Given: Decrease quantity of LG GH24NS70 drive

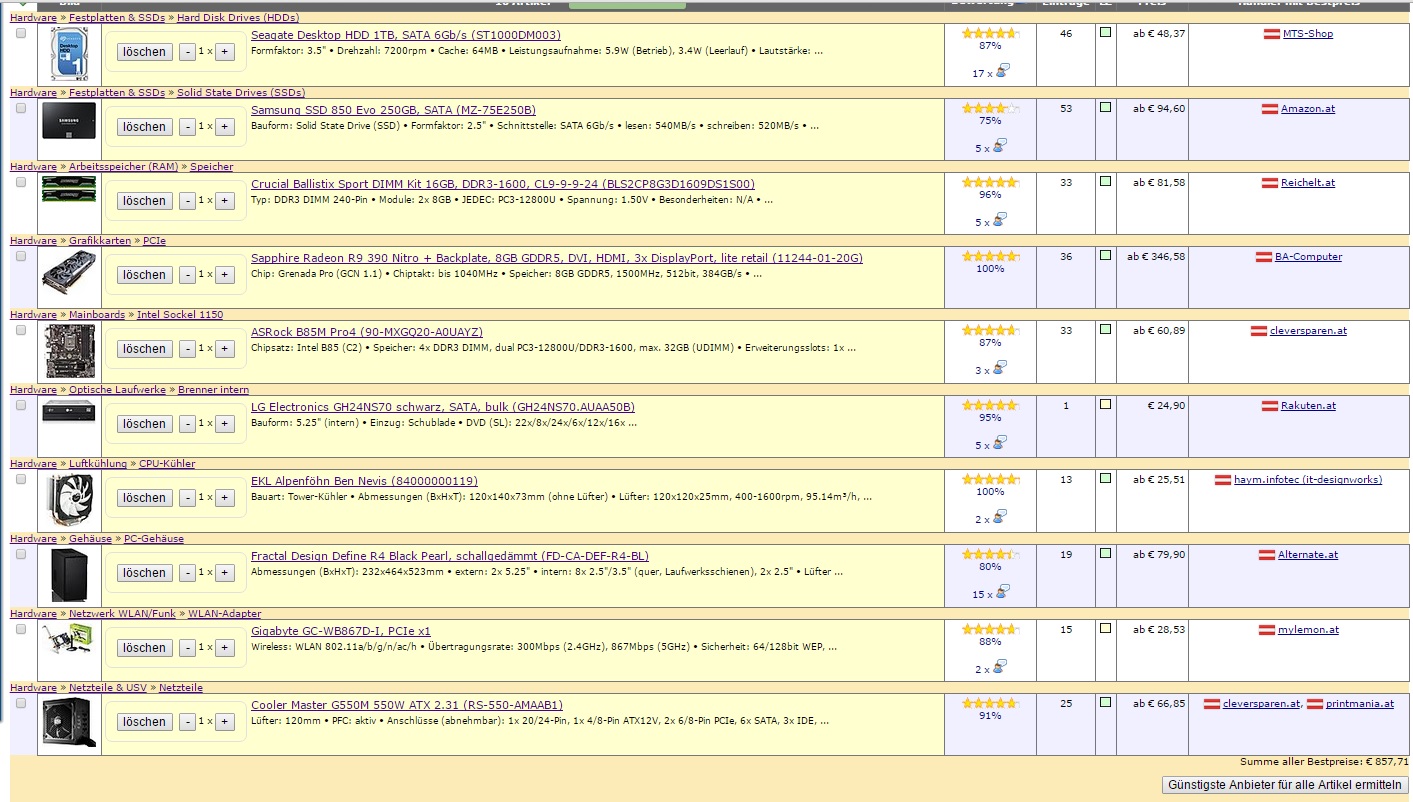Looking at the screenshot, I should (187, 424).
